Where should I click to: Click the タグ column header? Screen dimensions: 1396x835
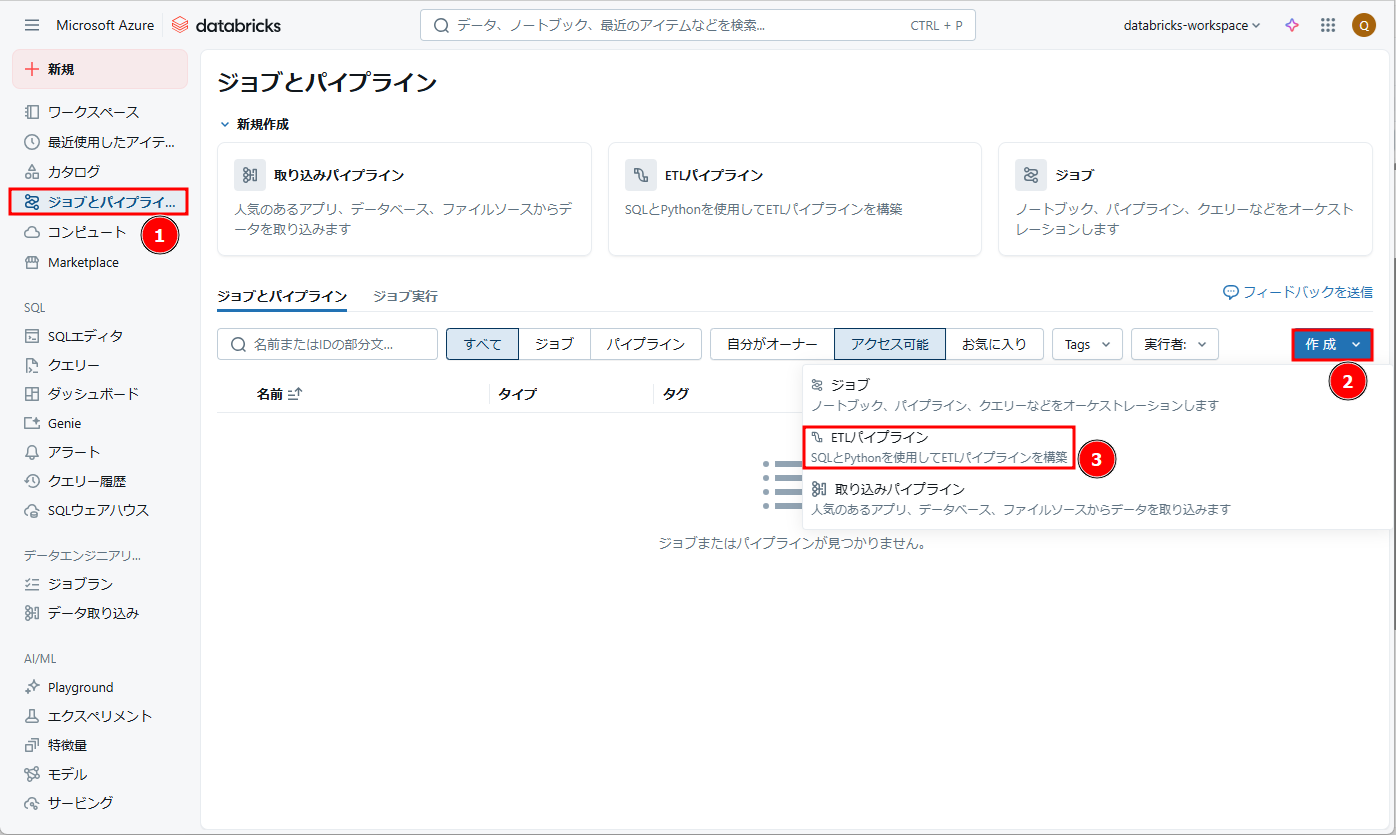click(676, 394)
